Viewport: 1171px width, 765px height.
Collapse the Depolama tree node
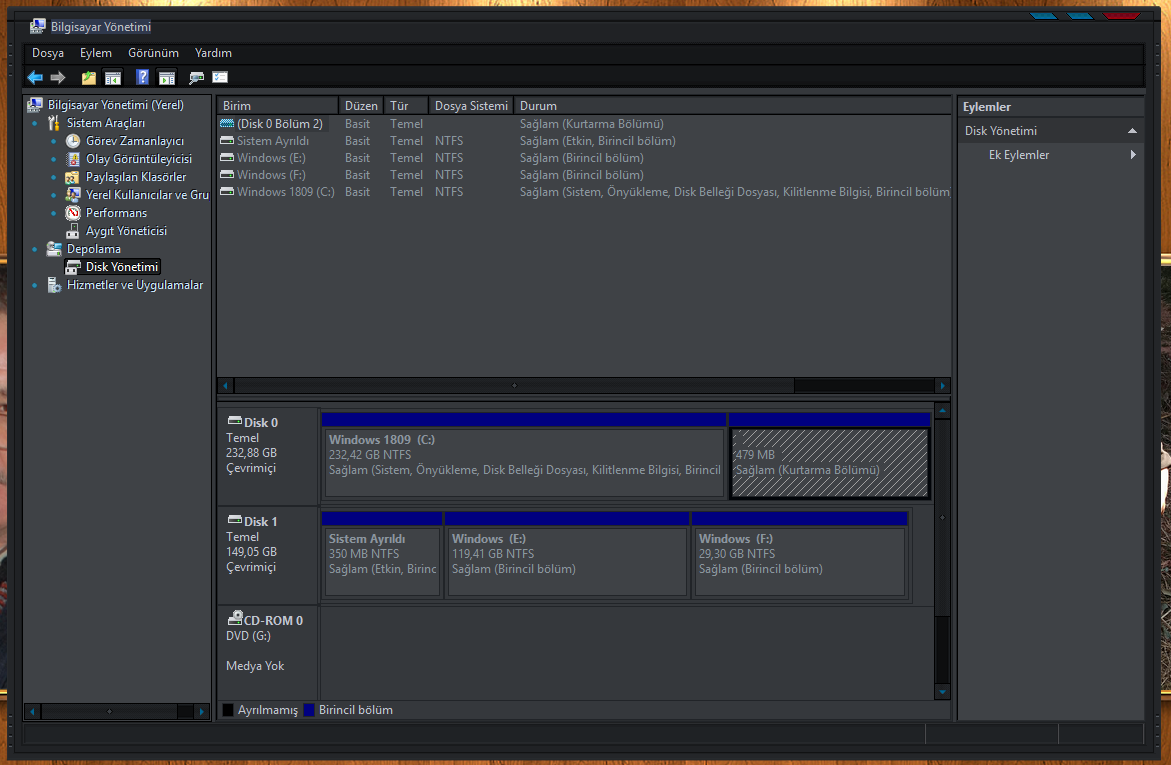point(34,250)
